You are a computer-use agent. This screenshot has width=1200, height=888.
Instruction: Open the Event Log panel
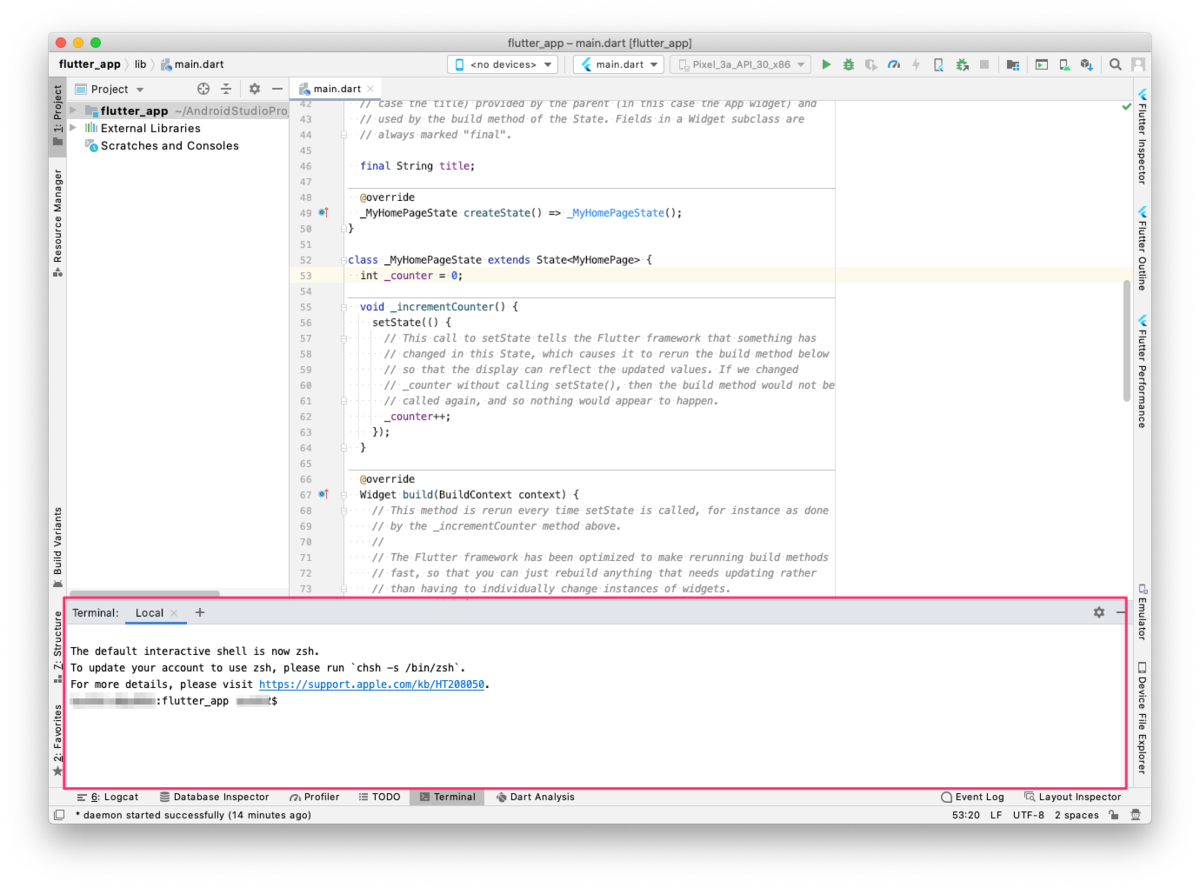pyautogui.click(x=973, y=797)
